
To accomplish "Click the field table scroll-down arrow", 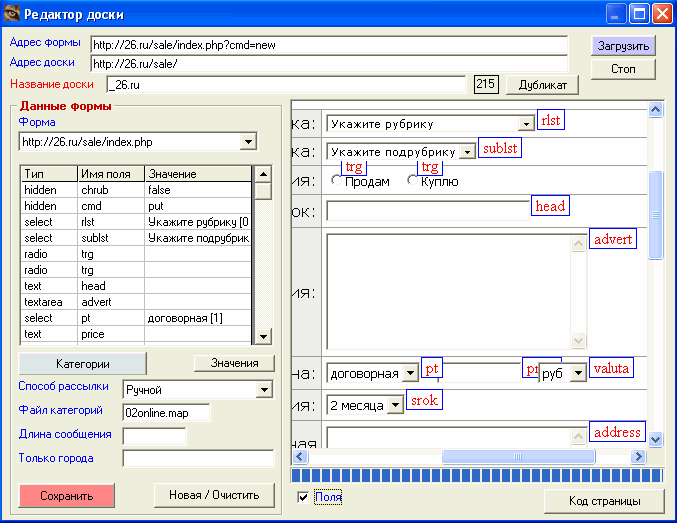I will point(263,336).
